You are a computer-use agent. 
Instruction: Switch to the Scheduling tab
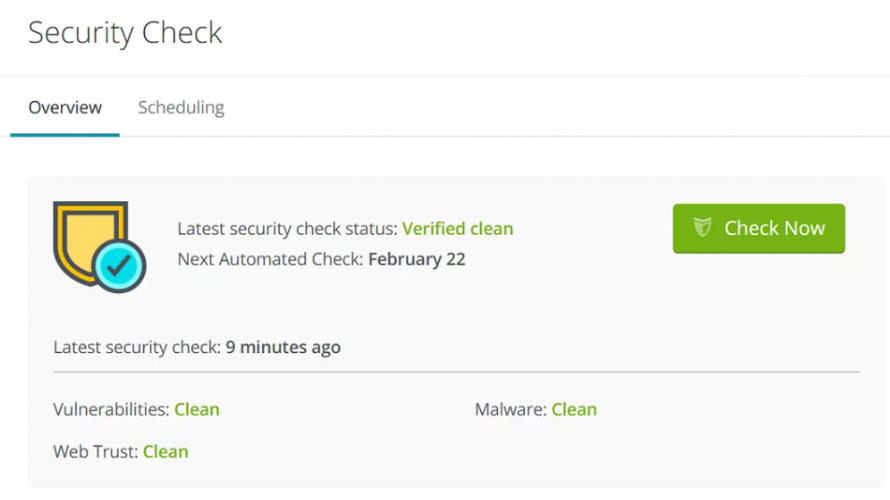(181, 108)
